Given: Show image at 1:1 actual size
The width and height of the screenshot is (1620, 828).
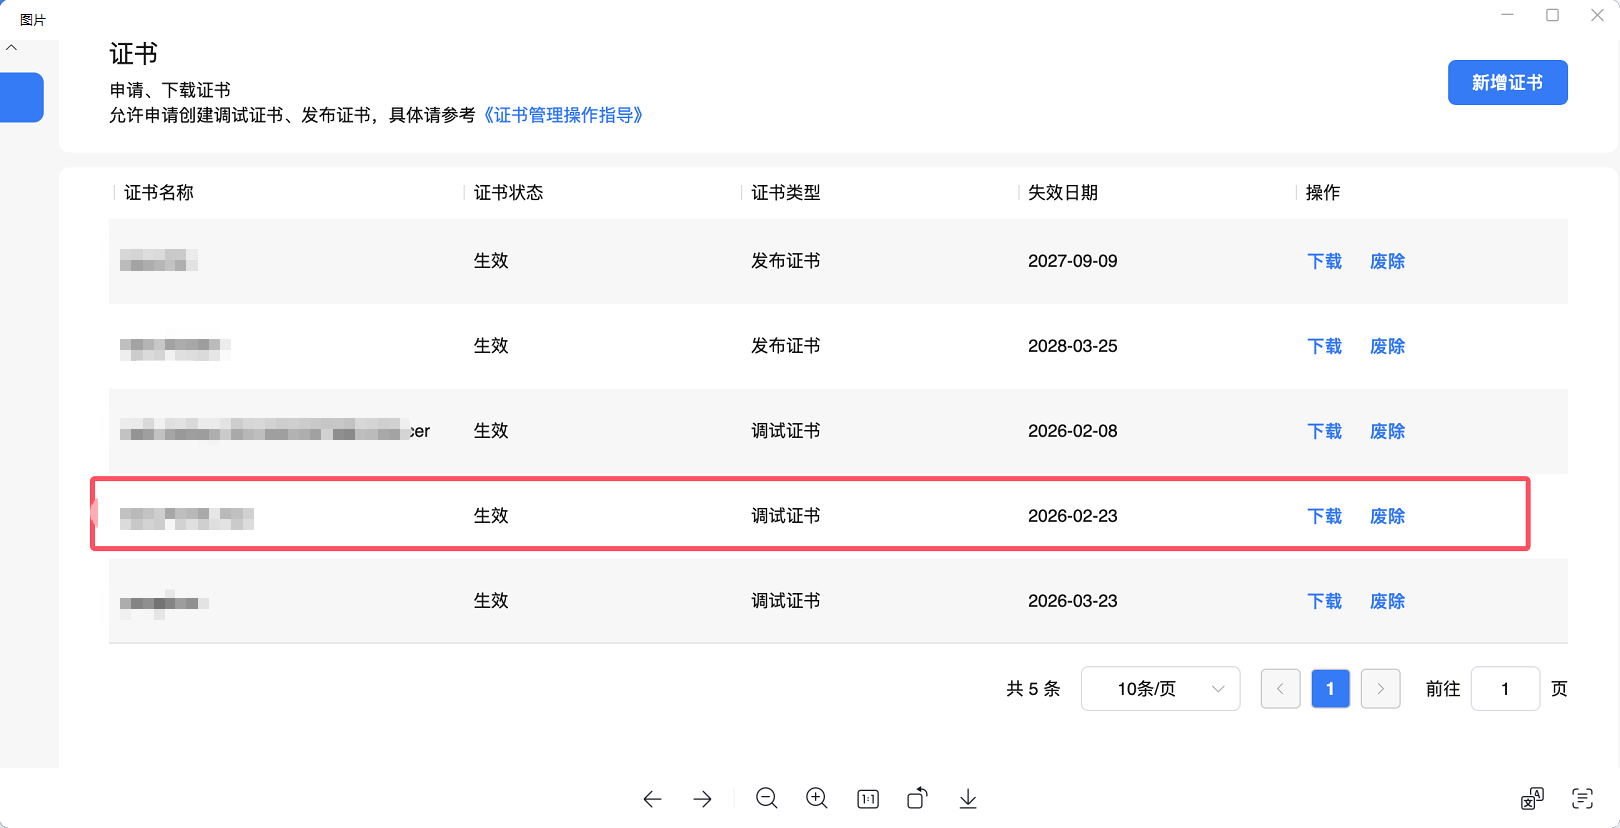Looking at the screenshot, I should coord(868,799).
